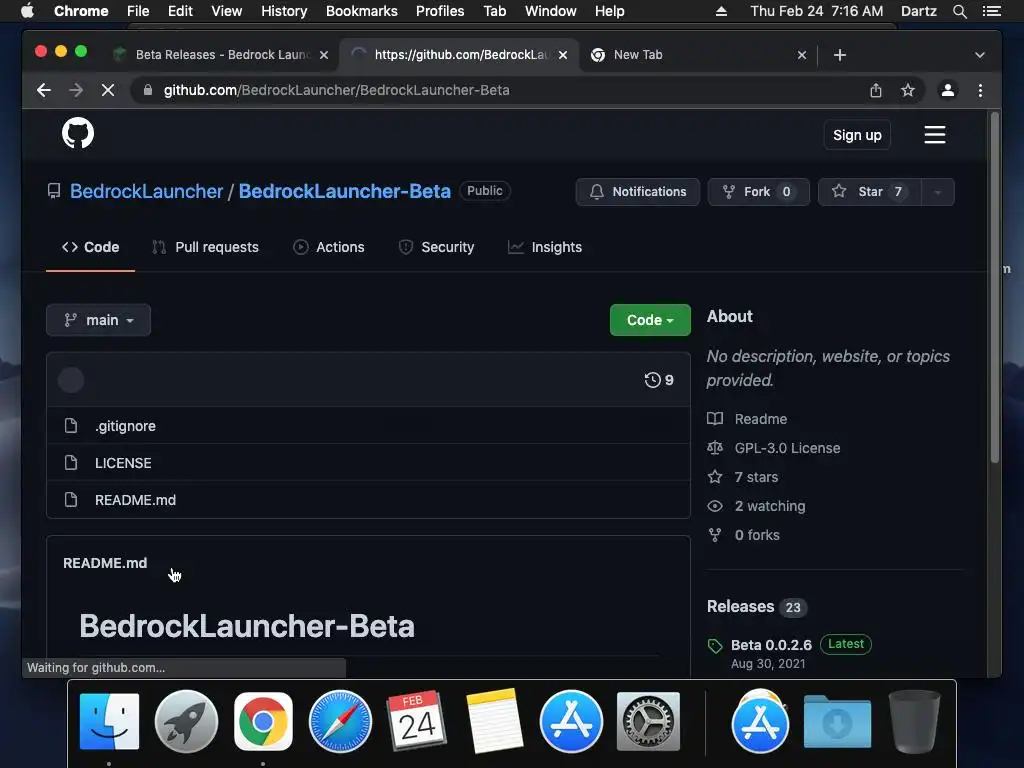Switch to the Actions tab
The width and height of the screenshot is (1024, 768).
(x=328, y=248)
